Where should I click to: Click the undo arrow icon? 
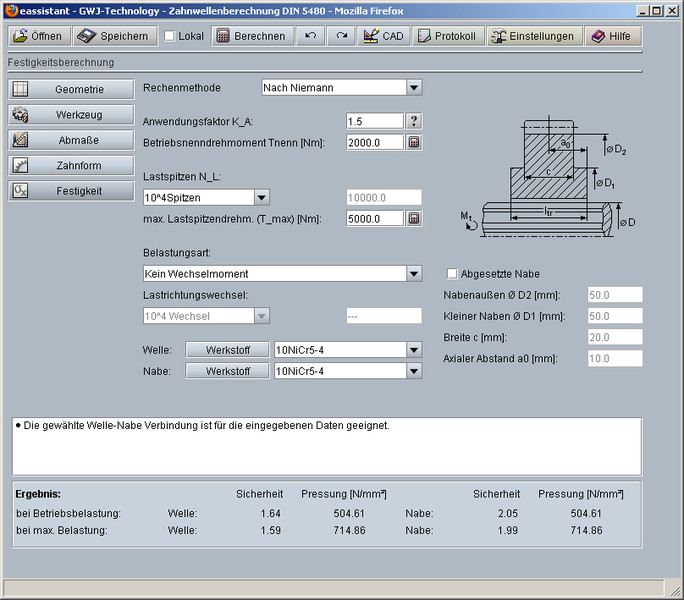[311, 36]
